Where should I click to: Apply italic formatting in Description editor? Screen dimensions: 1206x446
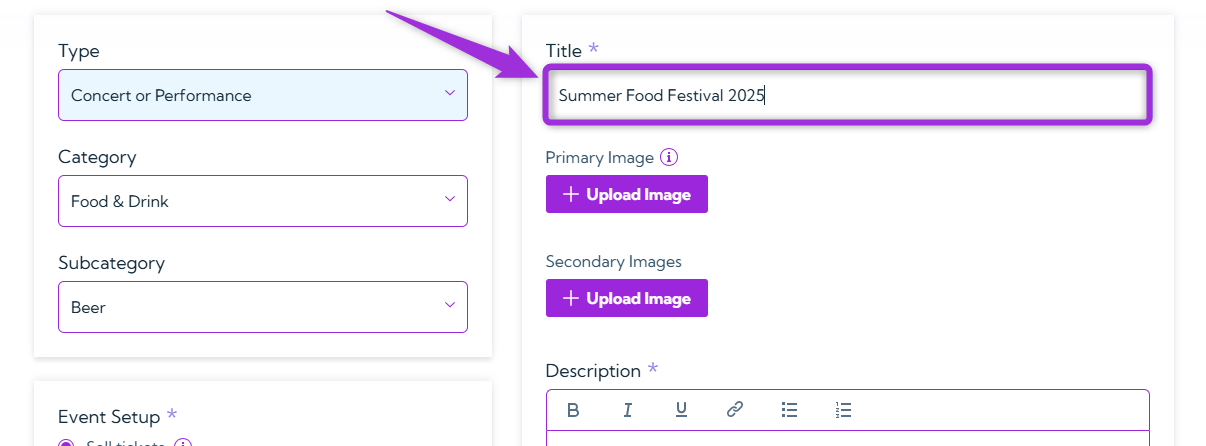click(628, 409)
